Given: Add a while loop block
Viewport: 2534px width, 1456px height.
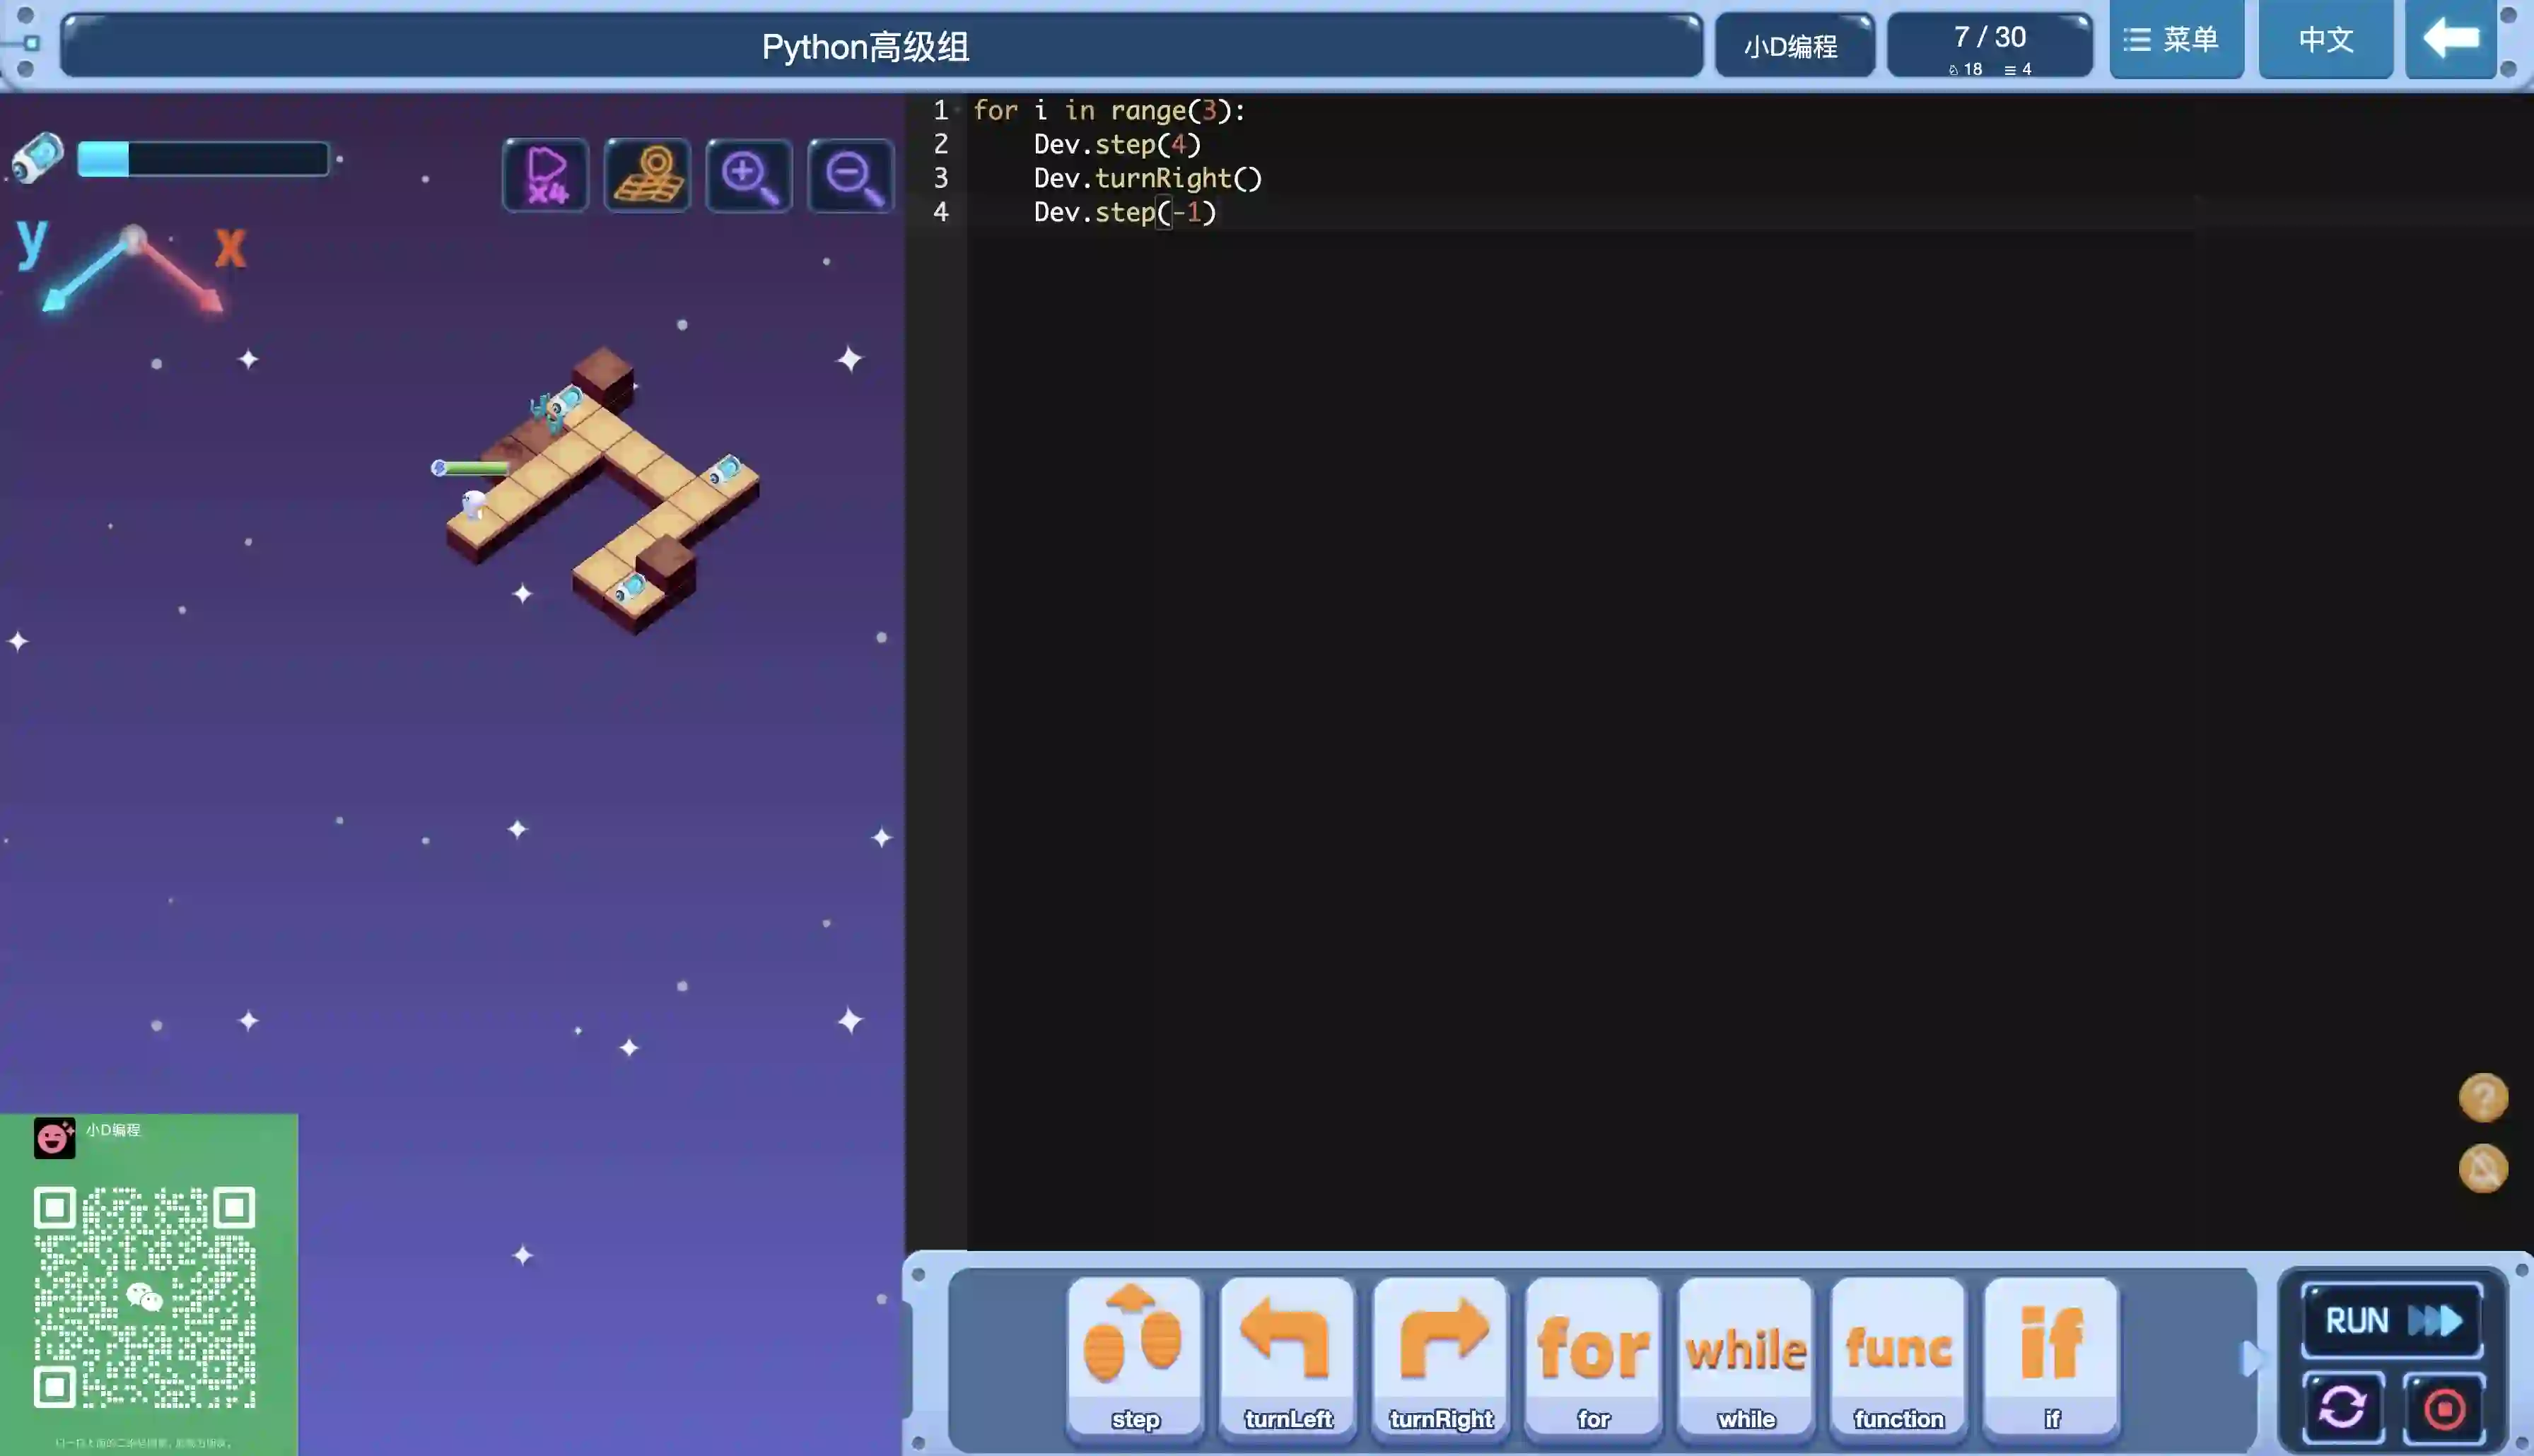Looking at the screenshot, I should pos(1745,1355).
